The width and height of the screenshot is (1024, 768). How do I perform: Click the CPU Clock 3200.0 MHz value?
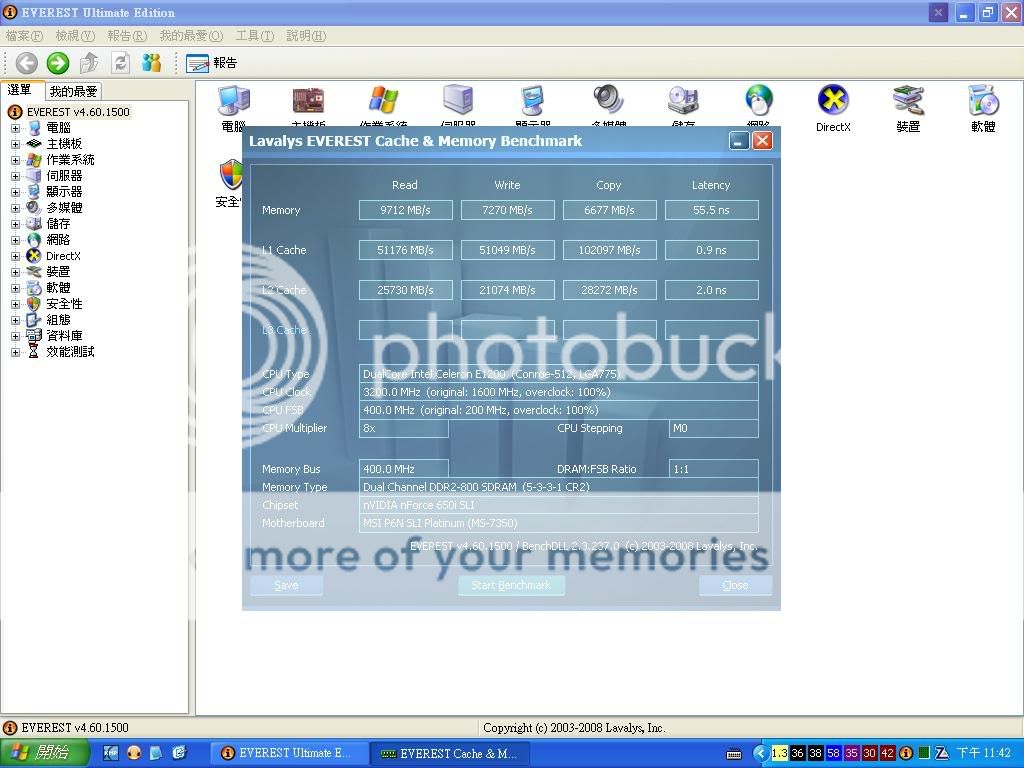pyautogui.click(x=558, y=392)
